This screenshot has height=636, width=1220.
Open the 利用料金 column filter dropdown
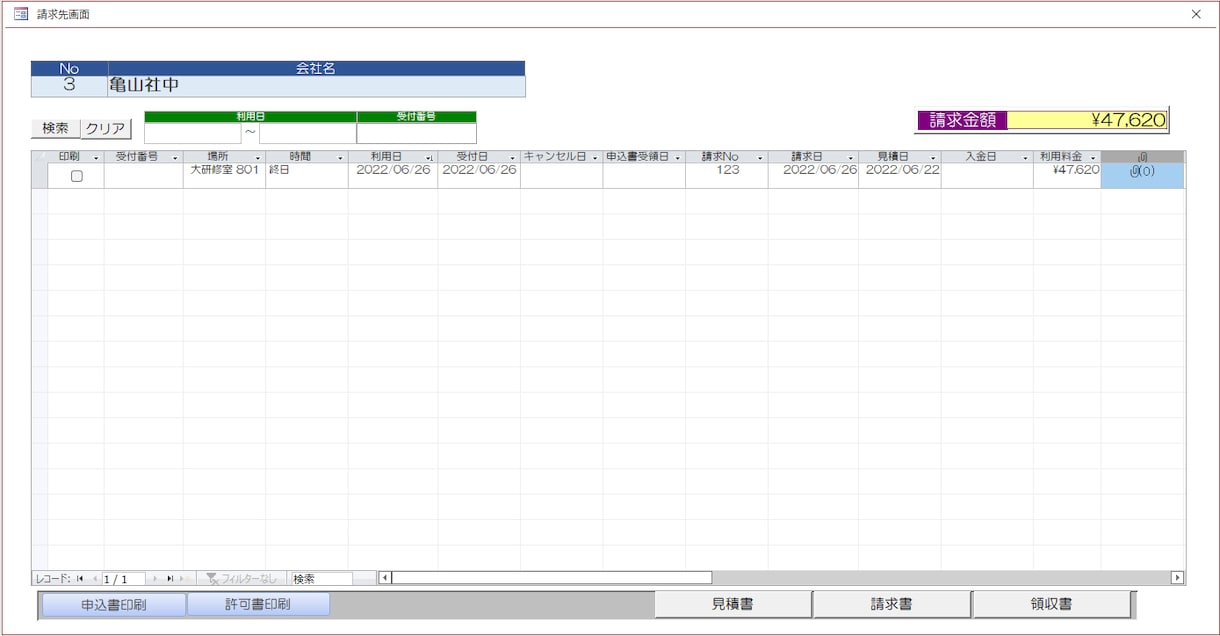[x=1092, y=158]
